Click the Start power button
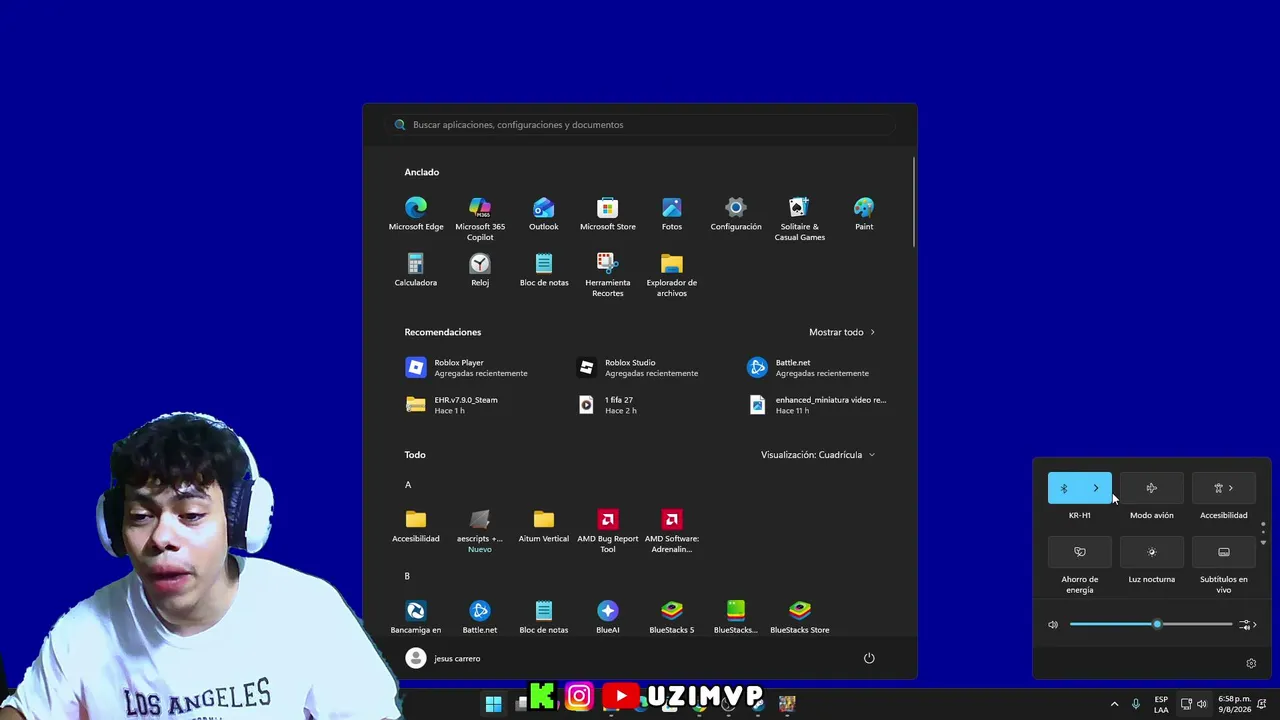Image resolution: width=1280 pixels, height=720 pixels. pos(869,658)
